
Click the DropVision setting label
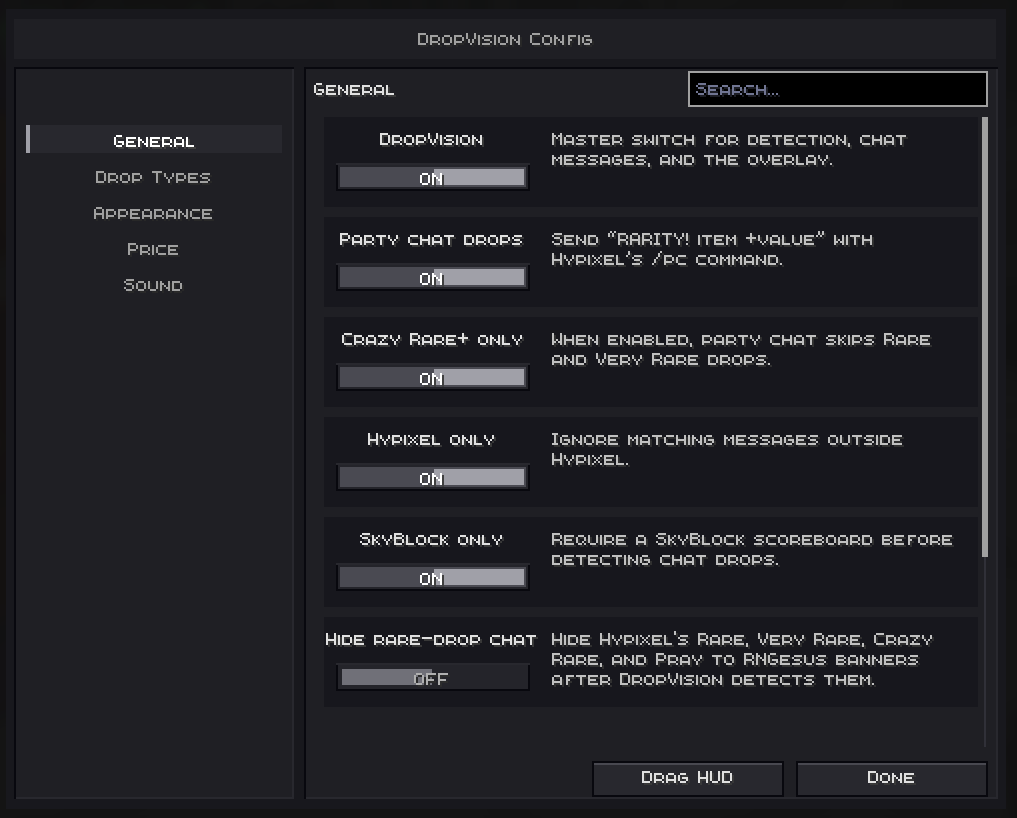tap(431, 139)
